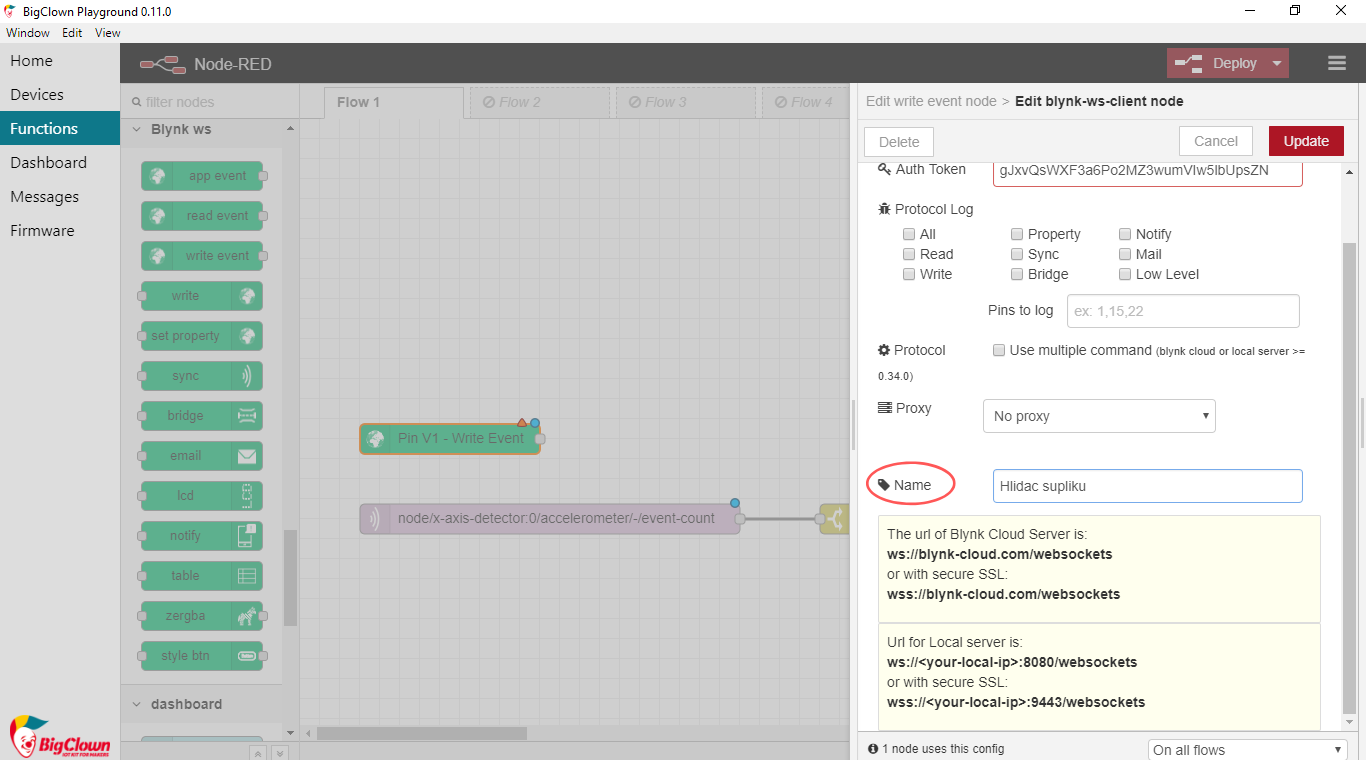
Task: Click the Update button
Action: [1306, 141]
